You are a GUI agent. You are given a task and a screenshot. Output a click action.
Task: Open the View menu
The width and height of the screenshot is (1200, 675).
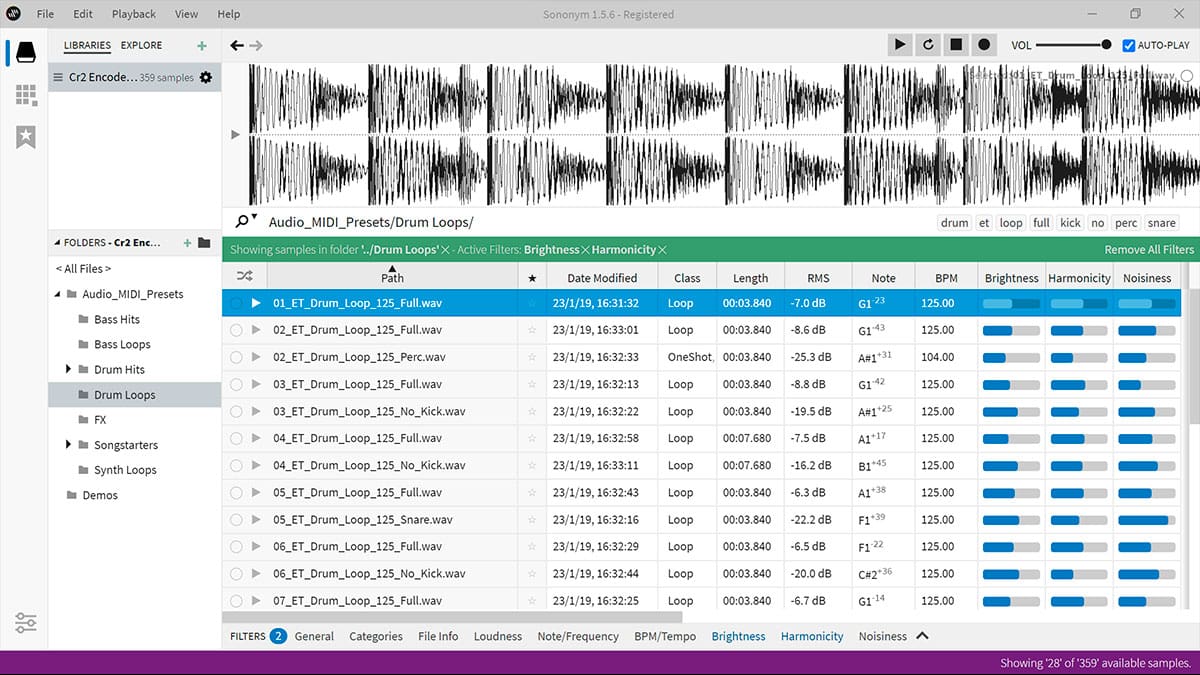(186, 14)
